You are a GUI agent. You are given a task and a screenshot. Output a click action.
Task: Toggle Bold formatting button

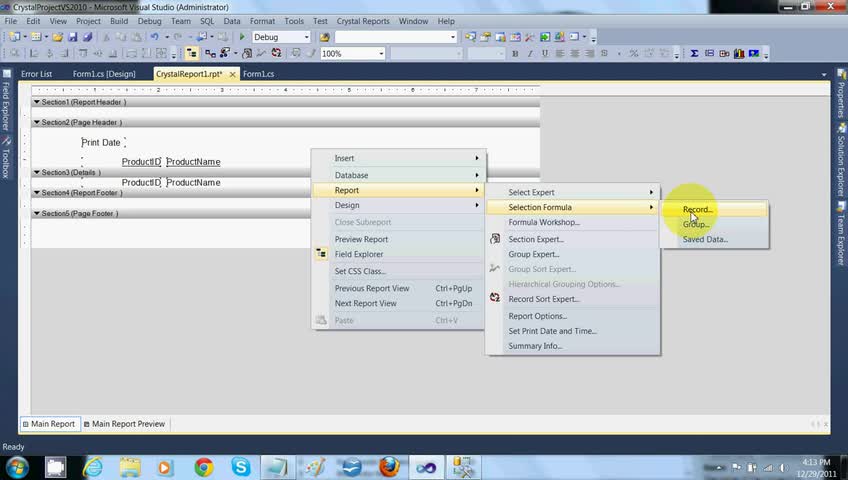(x=515, y=53)
